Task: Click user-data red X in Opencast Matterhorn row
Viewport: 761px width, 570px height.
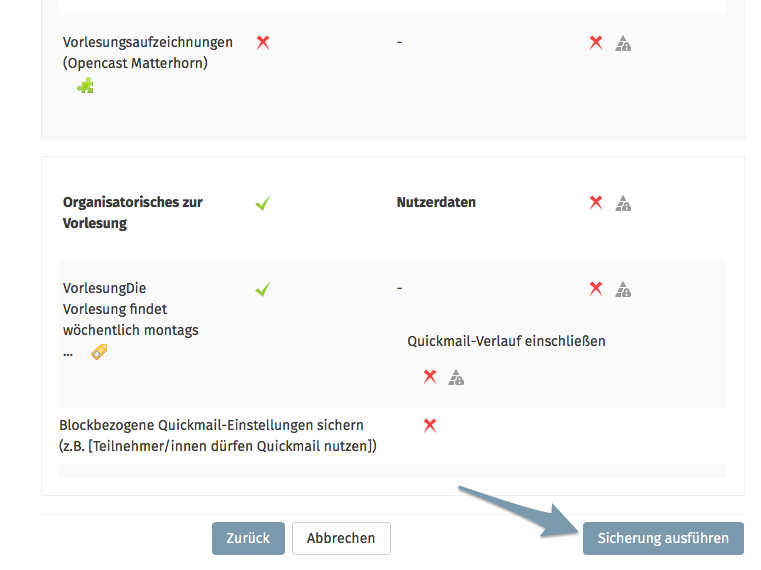Action: coord(596,42)
